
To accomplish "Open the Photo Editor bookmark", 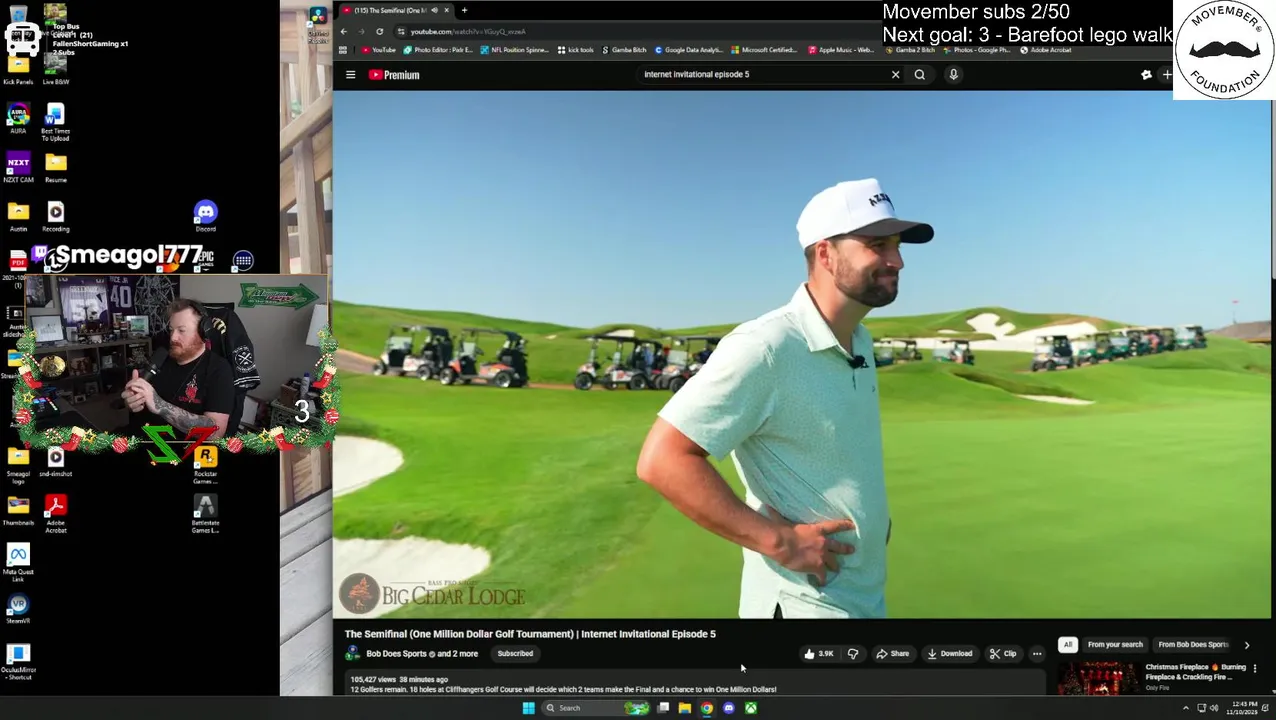I will coord(439,50).
